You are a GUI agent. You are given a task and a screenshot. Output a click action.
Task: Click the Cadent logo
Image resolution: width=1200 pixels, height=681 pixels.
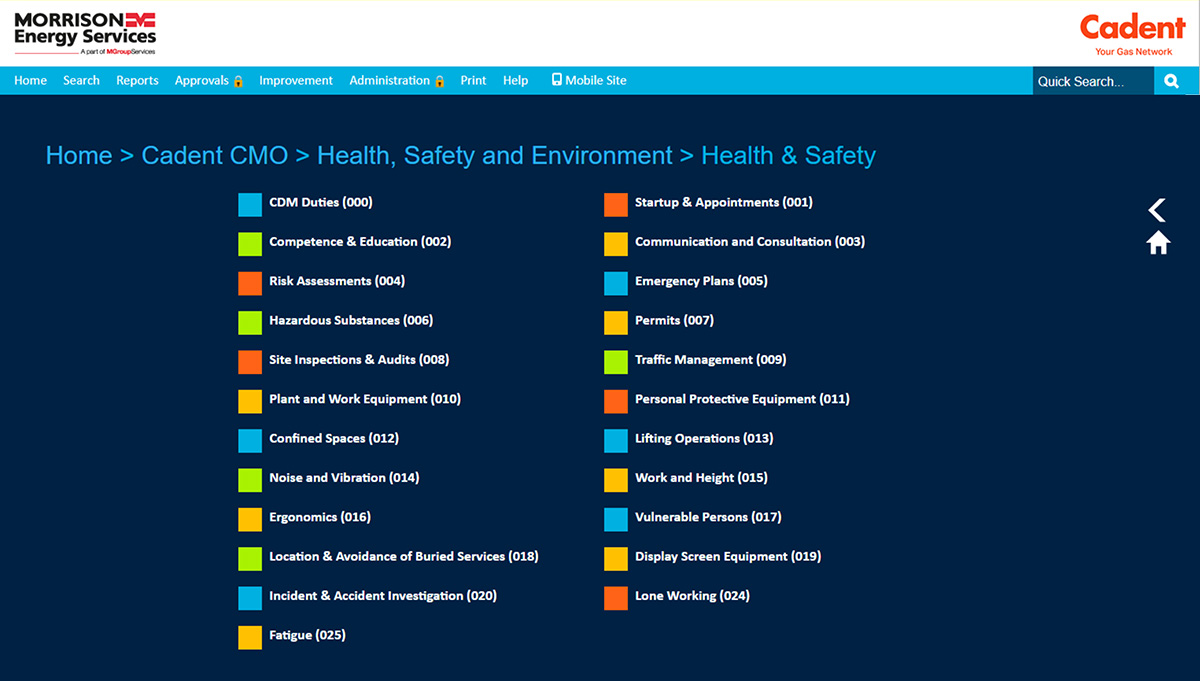pyautogui.click(x=1132, y=33)
